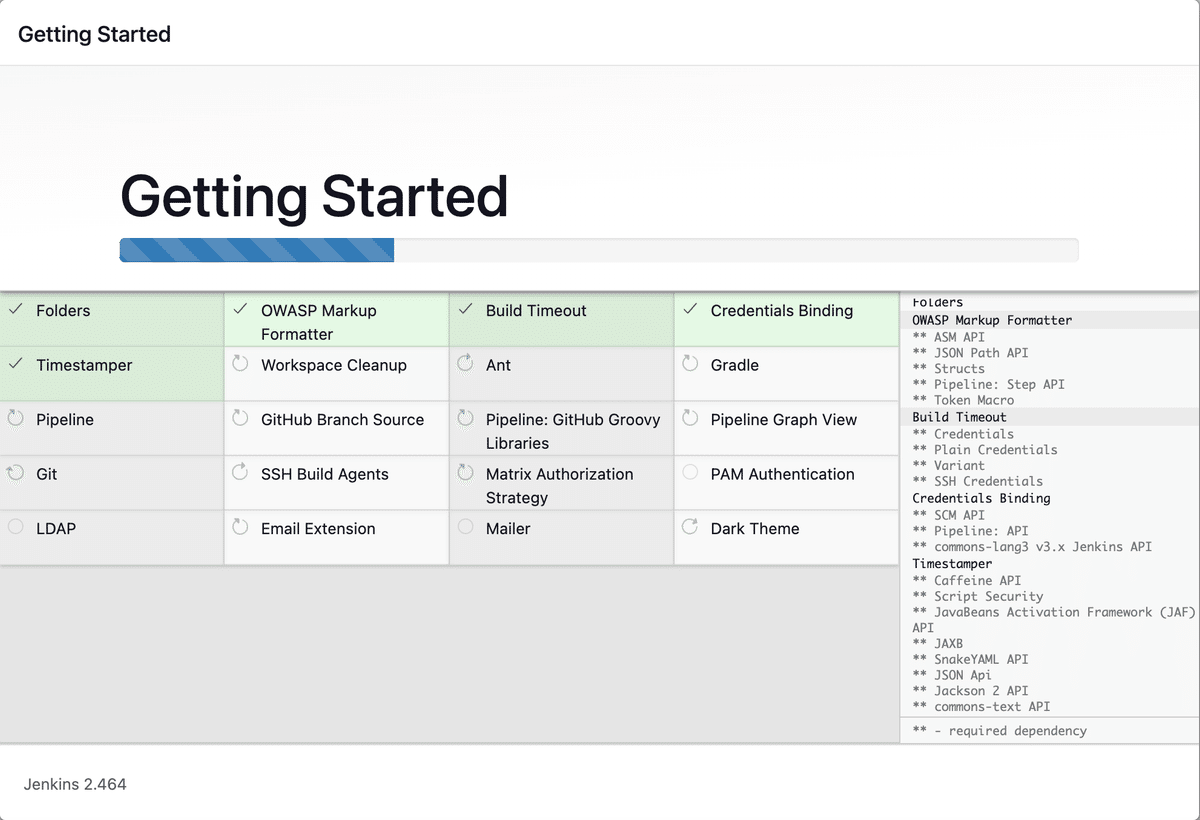Click the 'Ant' plugin name
Image resolution: width=1200 pixels, height=820 pixels.
[x=498, y=365]
